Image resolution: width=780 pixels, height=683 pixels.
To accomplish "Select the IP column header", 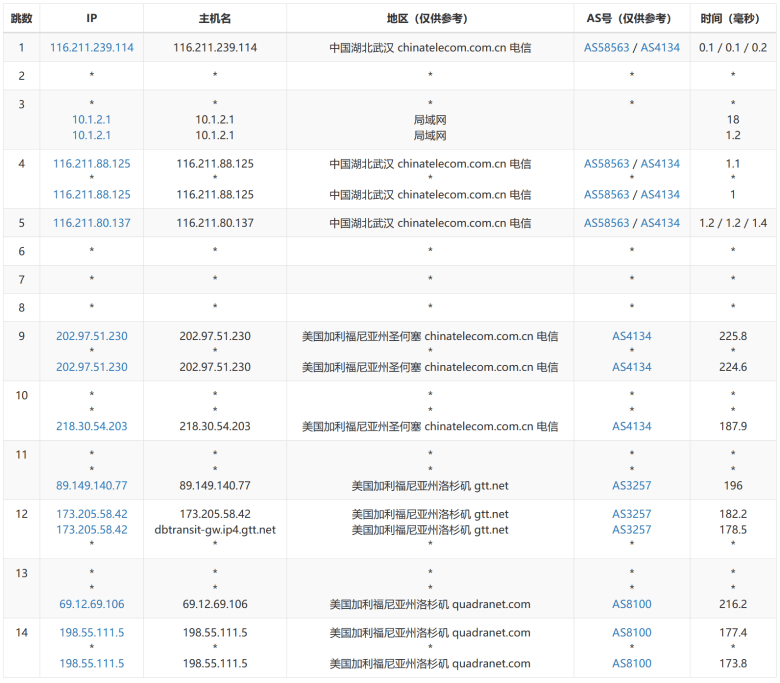I will point(92,18).
